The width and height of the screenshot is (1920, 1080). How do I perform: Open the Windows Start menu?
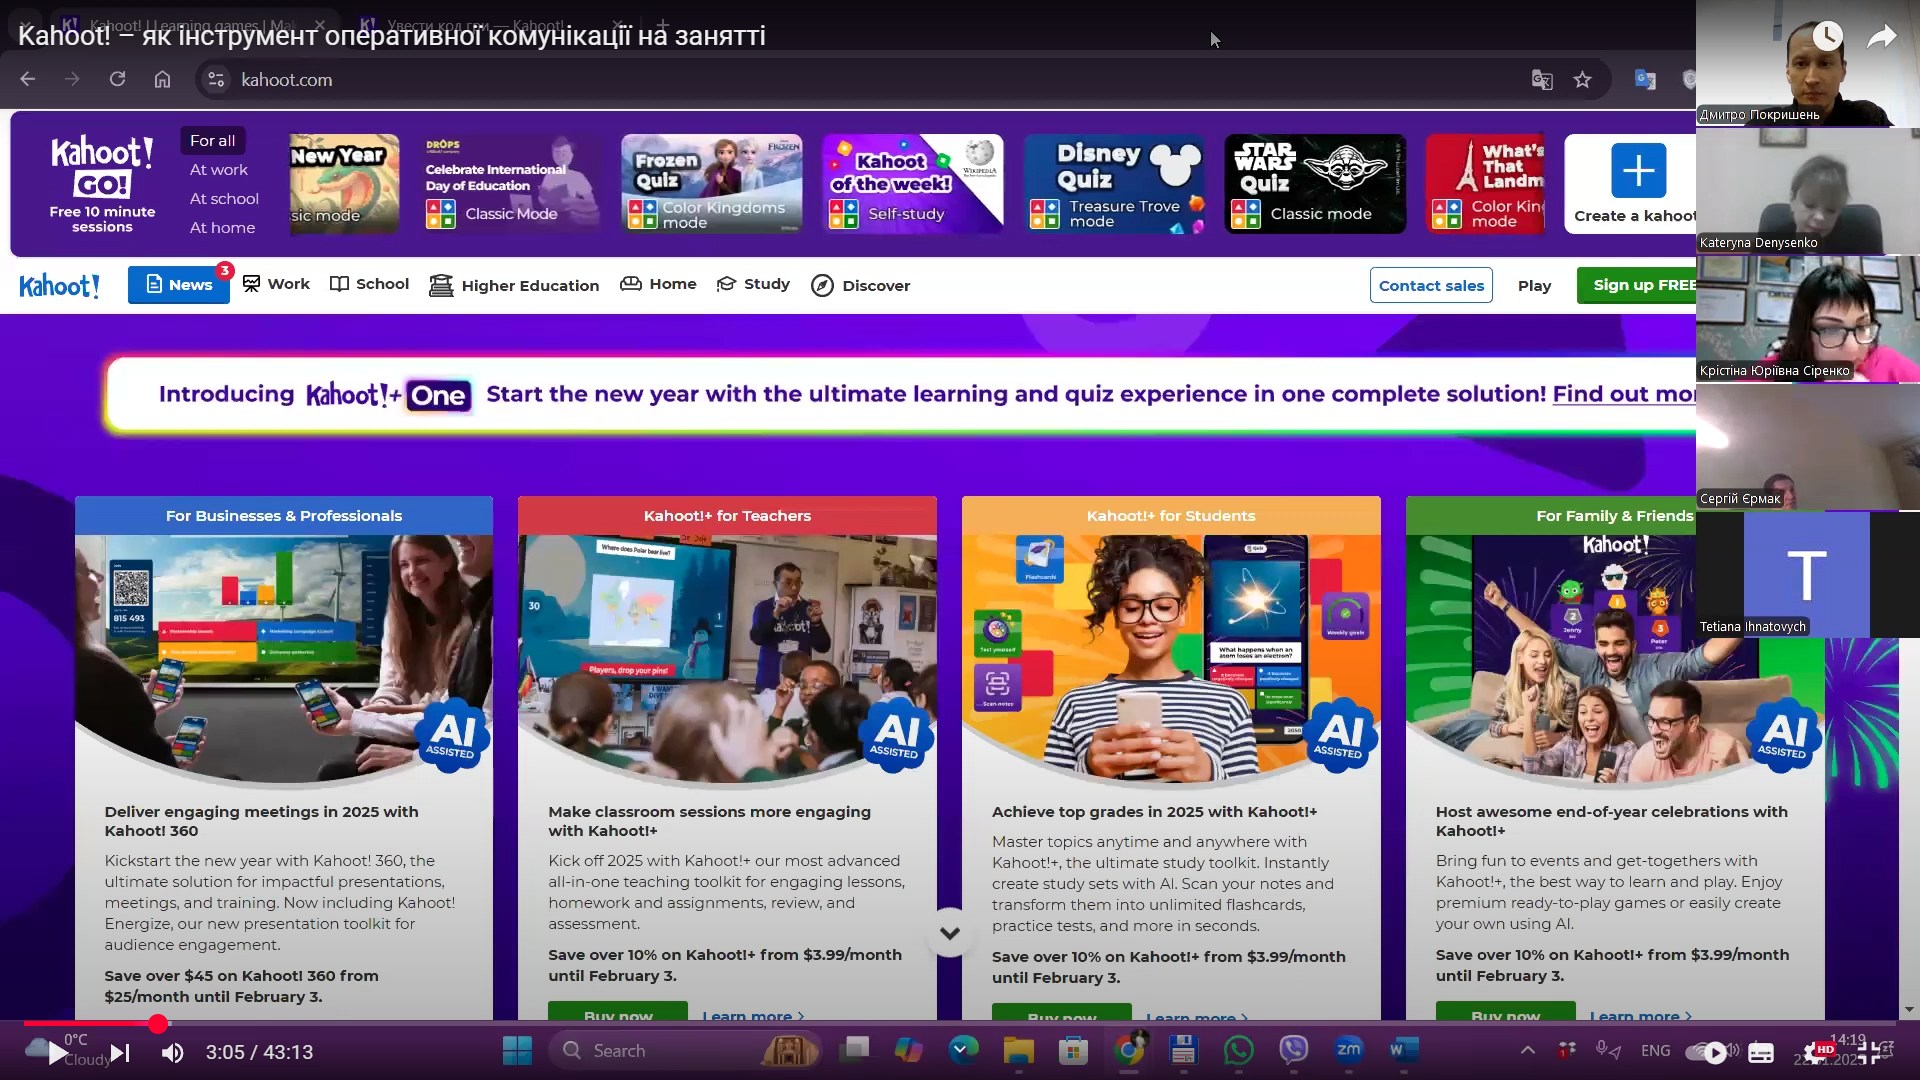[x=517, y=1050]
